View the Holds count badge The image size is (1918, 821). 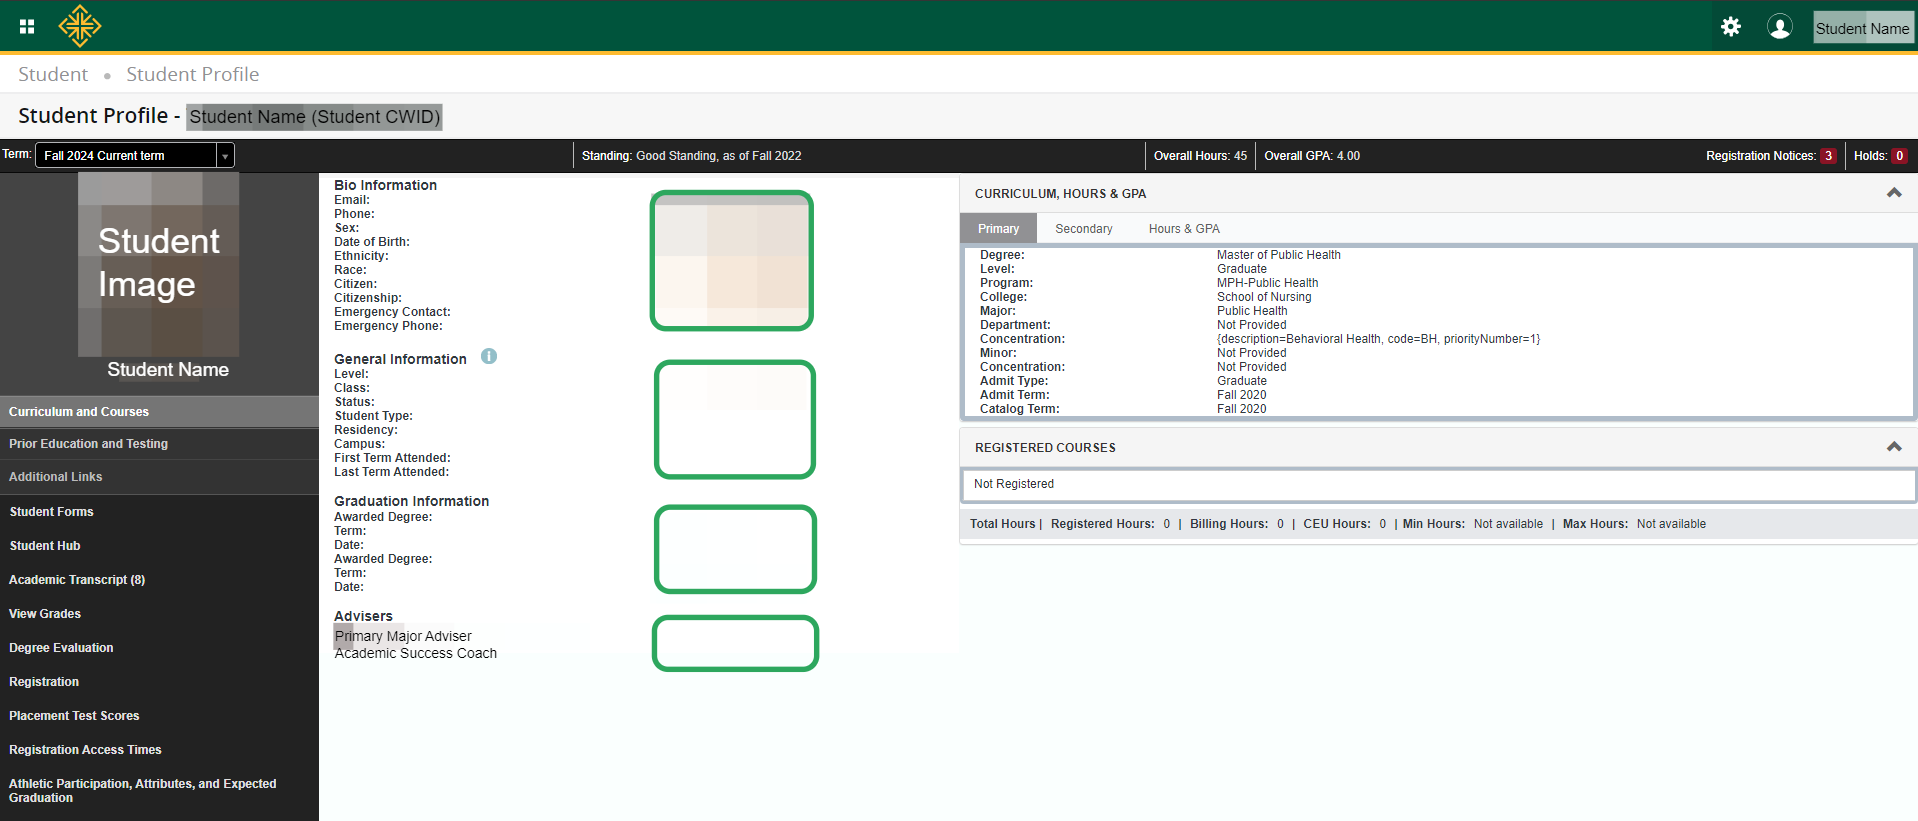tap(1899, 156)
